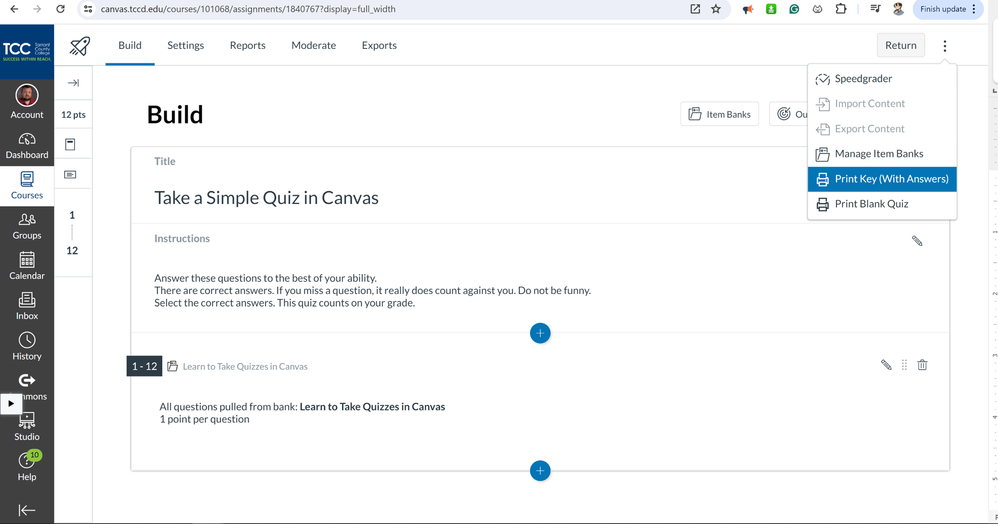Click the New Quizzes rocket icon
Image resolution: width=998 pixels, height=524 pixels.
[80, 46]
